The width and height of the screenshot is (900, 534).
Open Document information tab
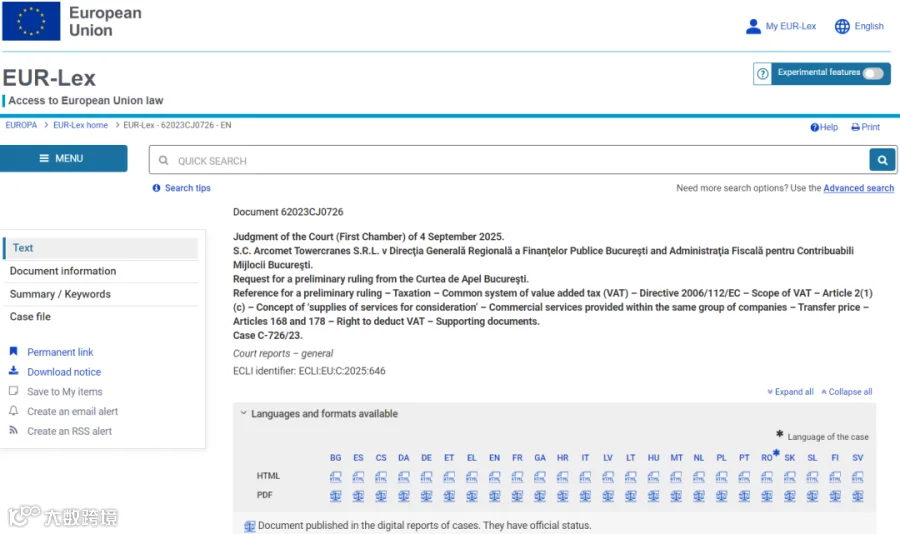pyautogui.click(x=63, y=271)
